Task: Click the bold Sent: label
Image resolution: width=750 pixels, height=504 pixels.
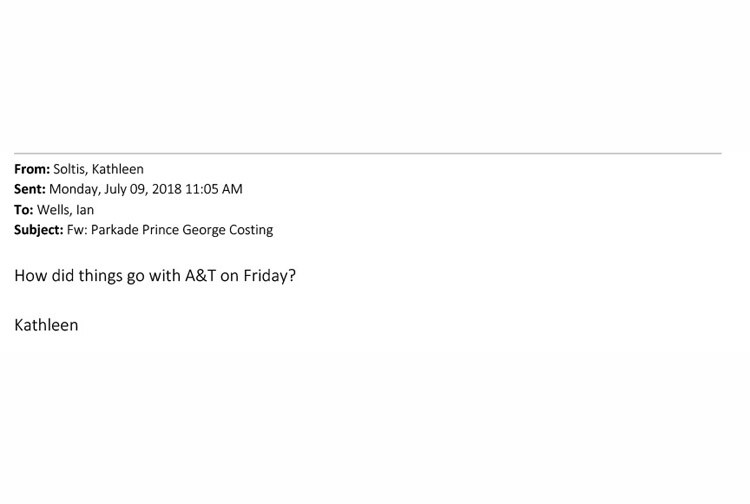Action: 30,189
